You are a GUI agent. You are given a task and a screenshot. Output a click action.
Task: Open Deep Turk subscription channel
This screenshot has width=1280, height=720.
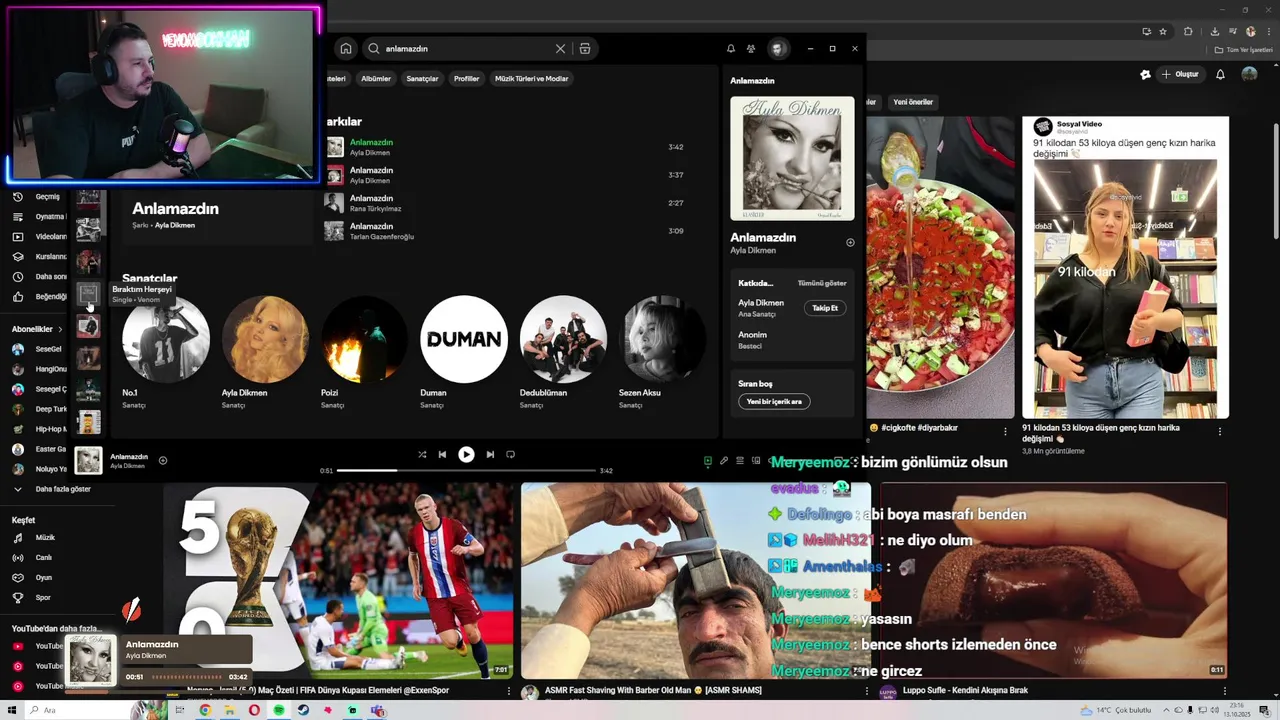tap(38, 409)
